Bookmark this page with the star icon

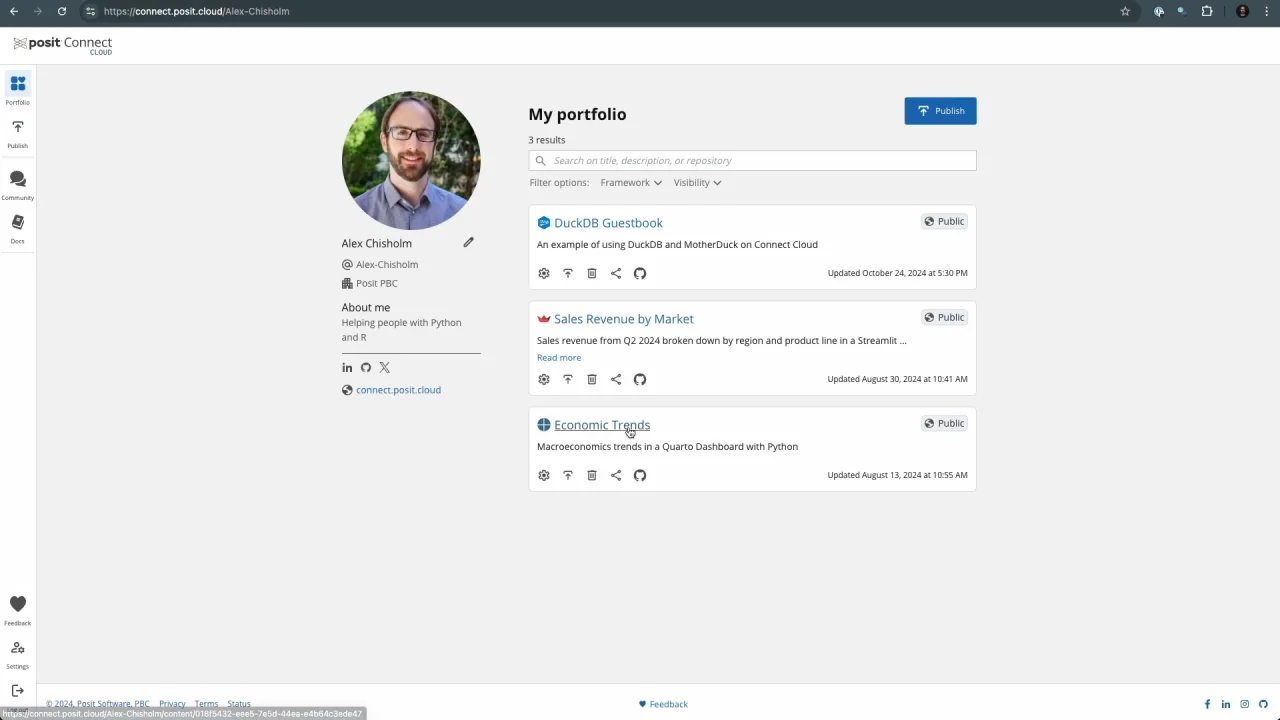pos(1125,11)
